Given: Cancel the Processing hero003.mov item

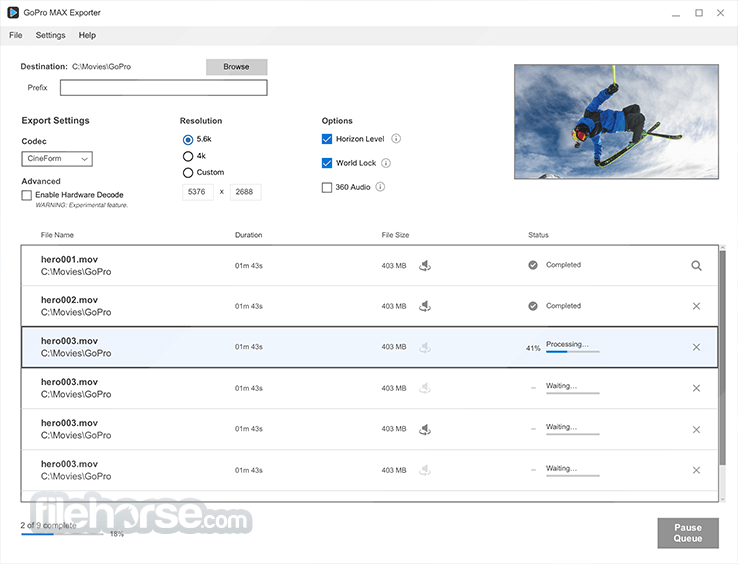Looking at the screenshot, I should [x=697, y=347].
